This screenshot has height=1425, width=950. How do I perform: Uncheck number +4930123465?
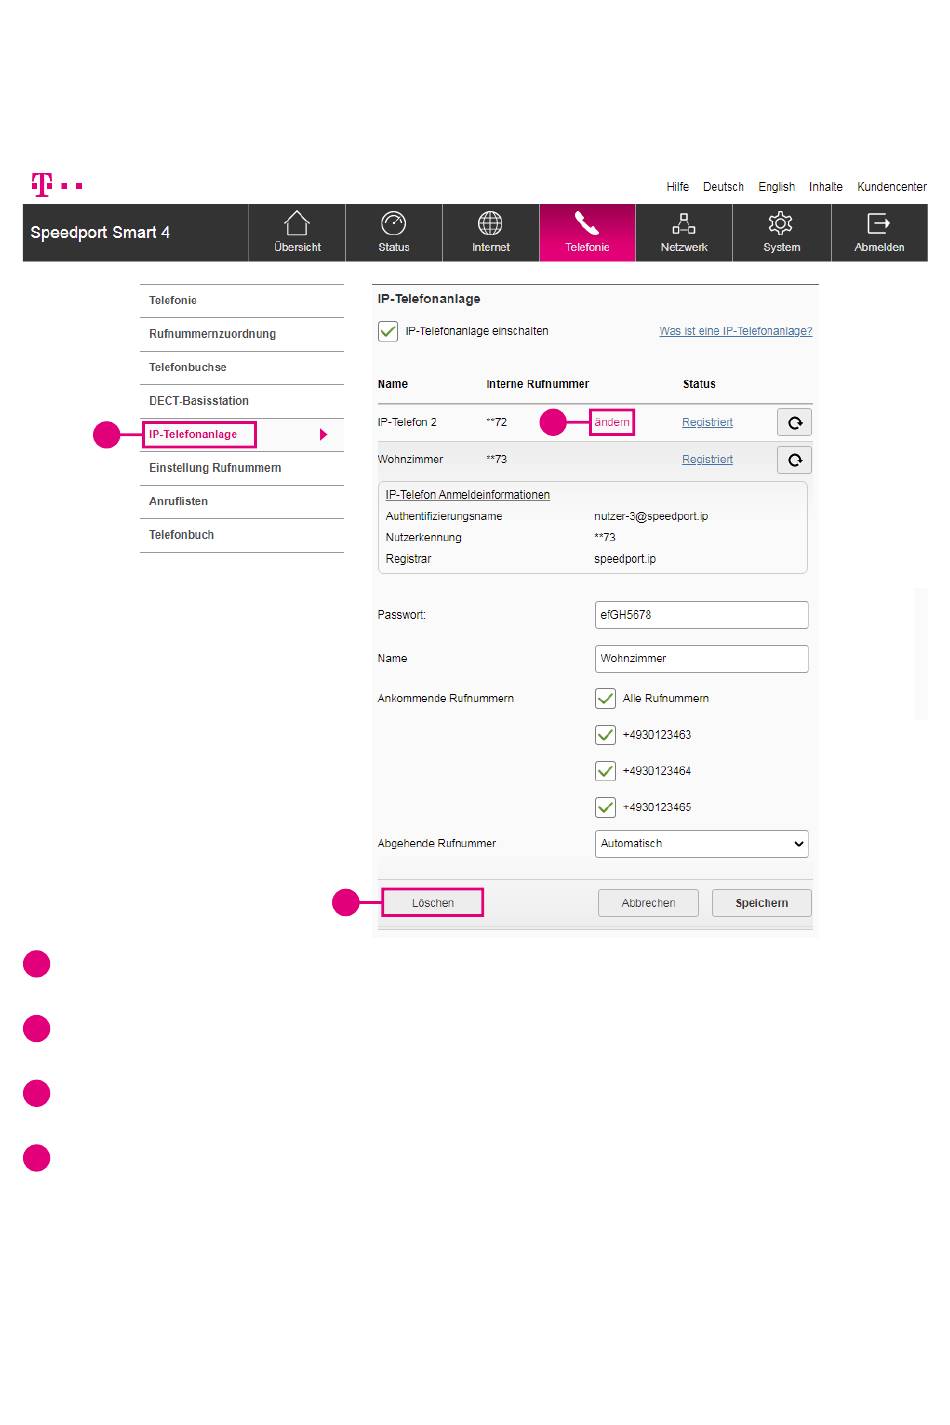(605, 807)
